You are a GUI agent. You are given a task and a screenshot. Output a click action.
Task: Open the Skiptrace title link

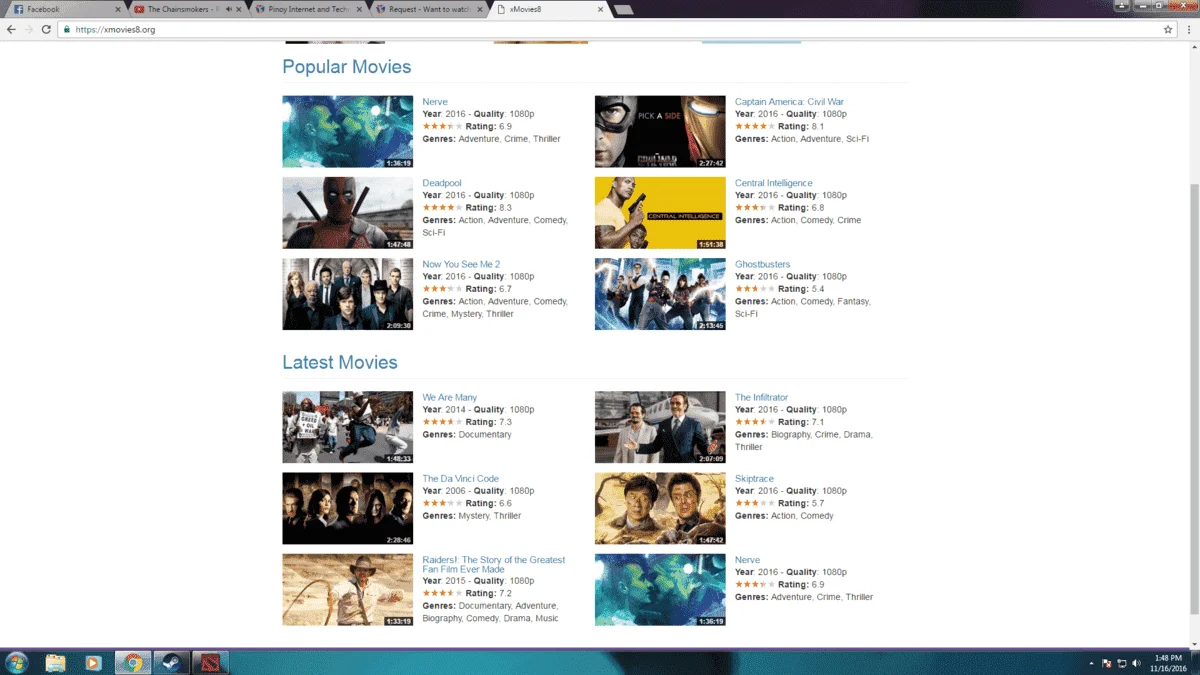[755, 478]
